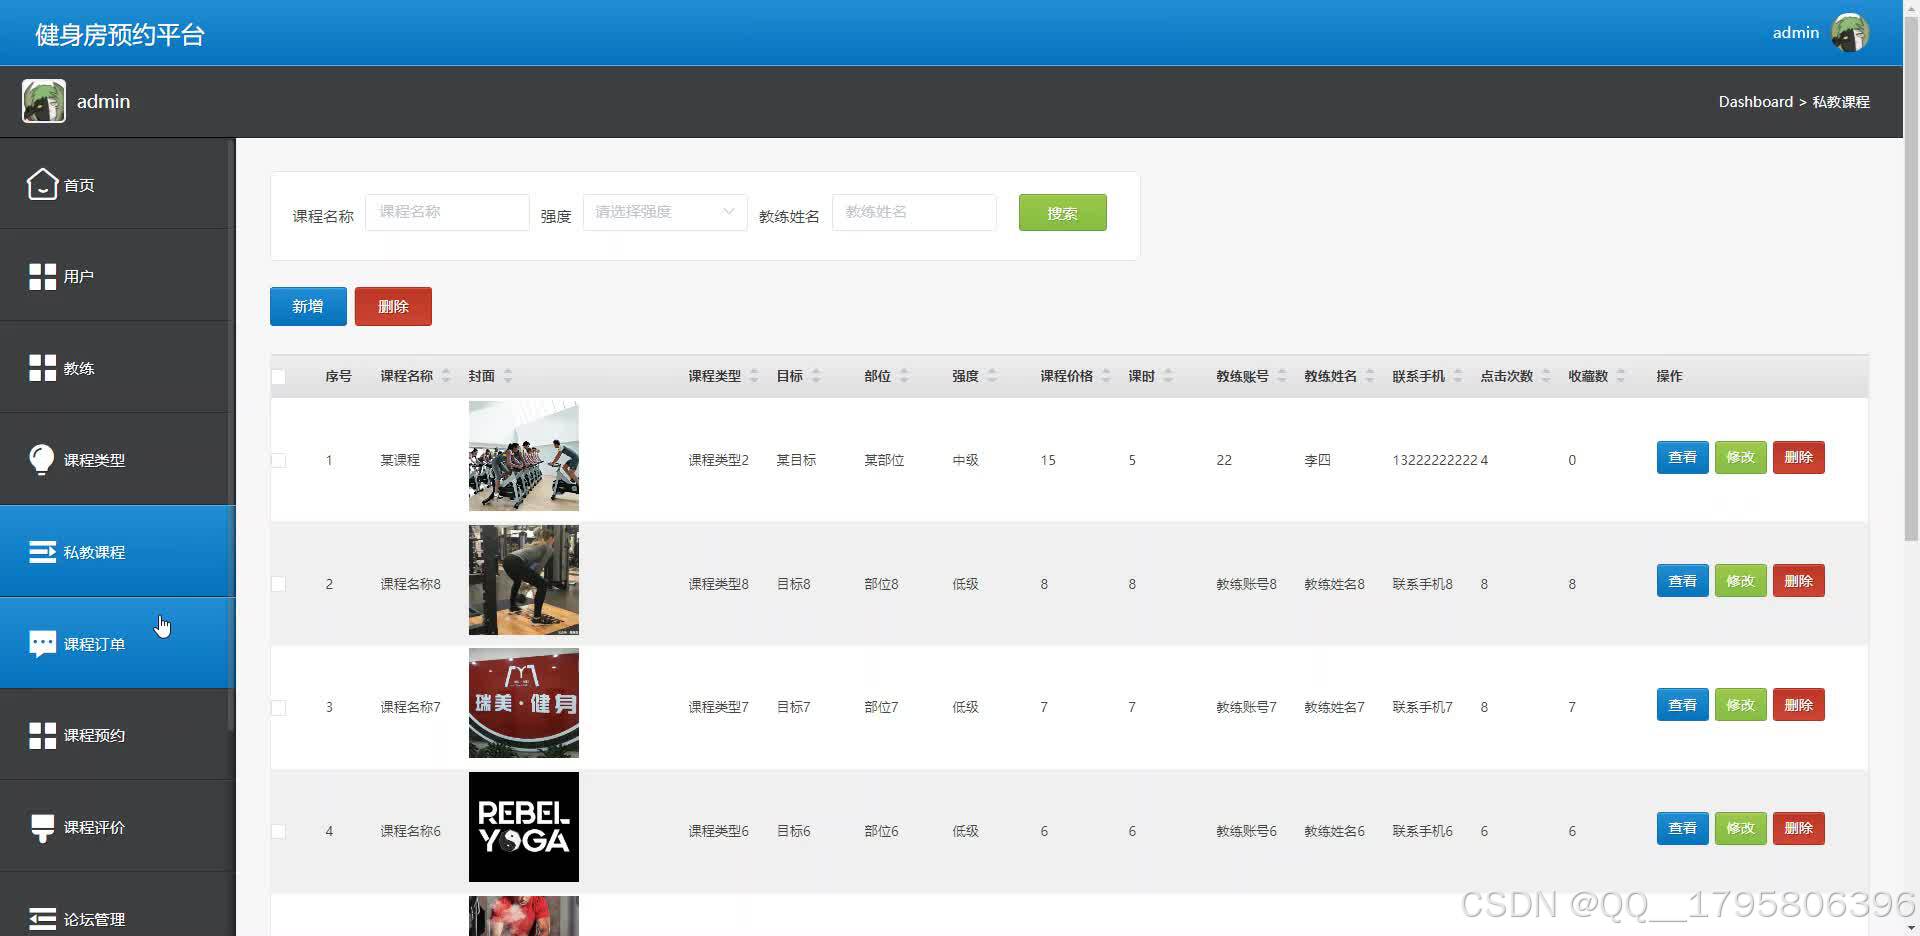Click 删除 for 课程名称6 row
This screenshot has height=936, width=1920.
(x=1798, y=828)
